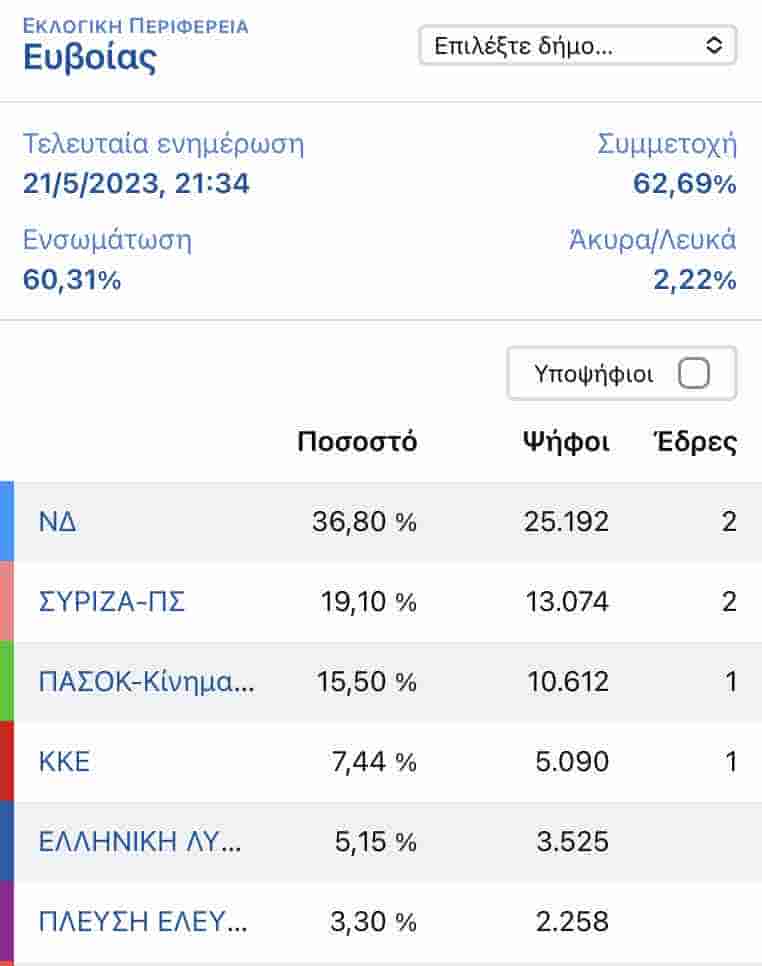Open the ΣΥΡΙΖΑ-ΠΣ party row
This screenshot has height=966, width=762.
click(111, 601)
